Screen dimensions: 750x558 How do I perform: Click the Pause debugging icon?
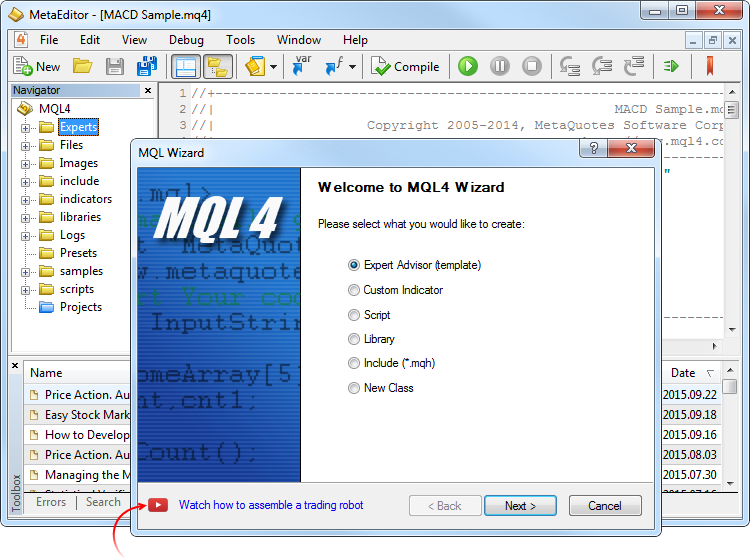[500, 67]
